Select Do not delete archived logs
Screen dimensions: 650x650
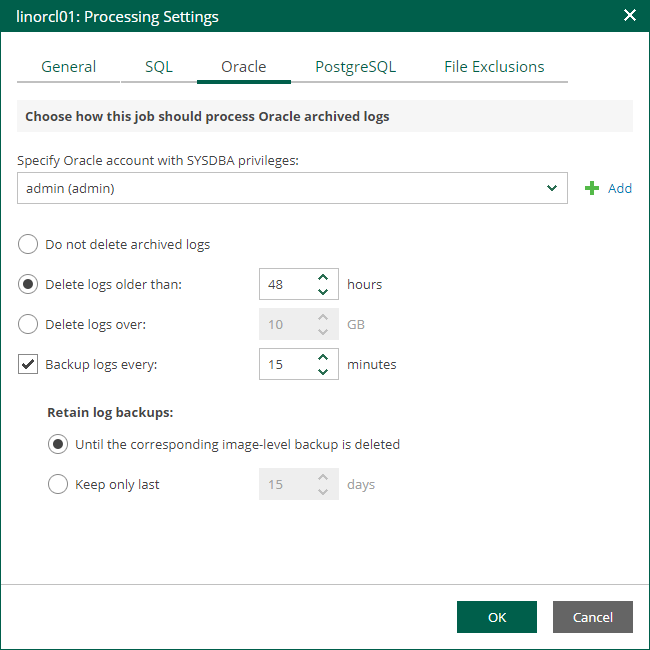tap(28, 244)
